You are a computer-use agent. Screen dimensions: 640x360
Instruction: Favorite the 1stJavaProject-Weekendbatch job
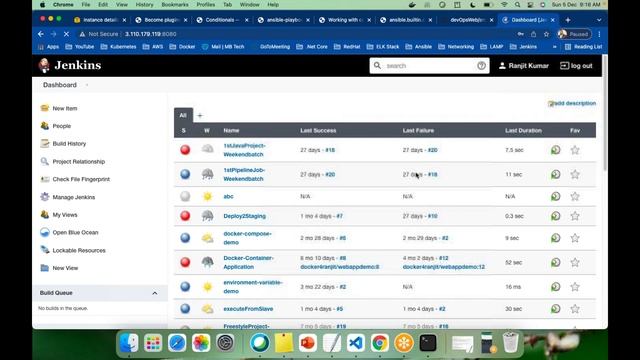(575, 150)
